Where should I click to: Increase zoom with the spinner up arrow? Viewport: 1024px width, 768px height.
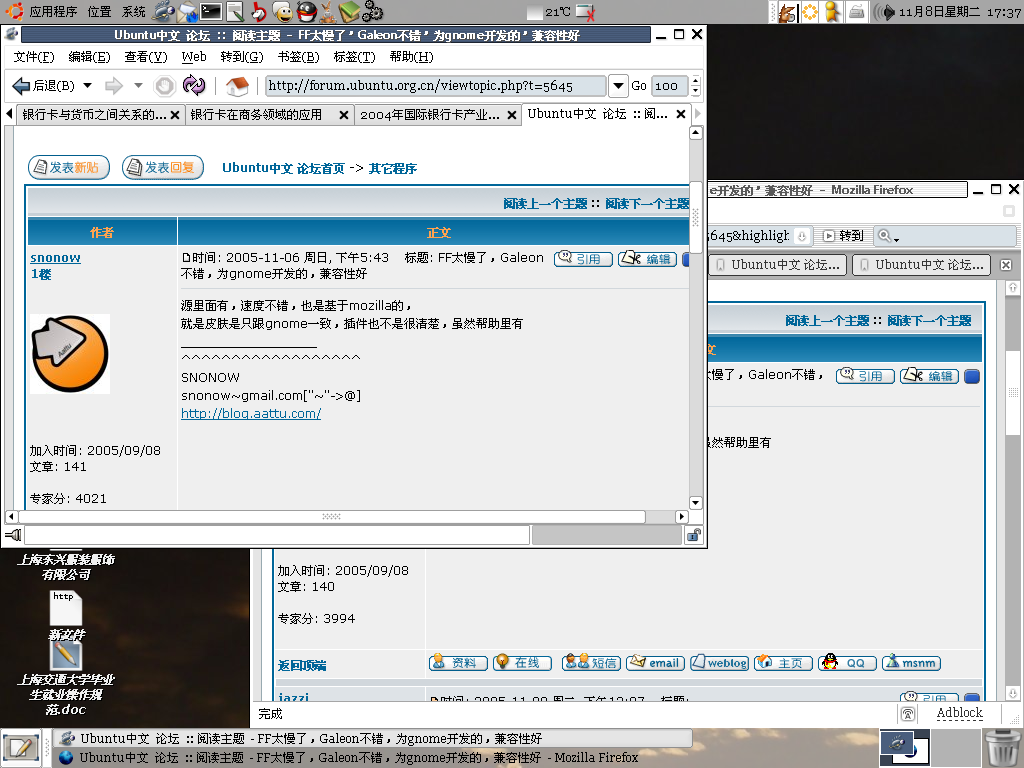tap(696, 80)
